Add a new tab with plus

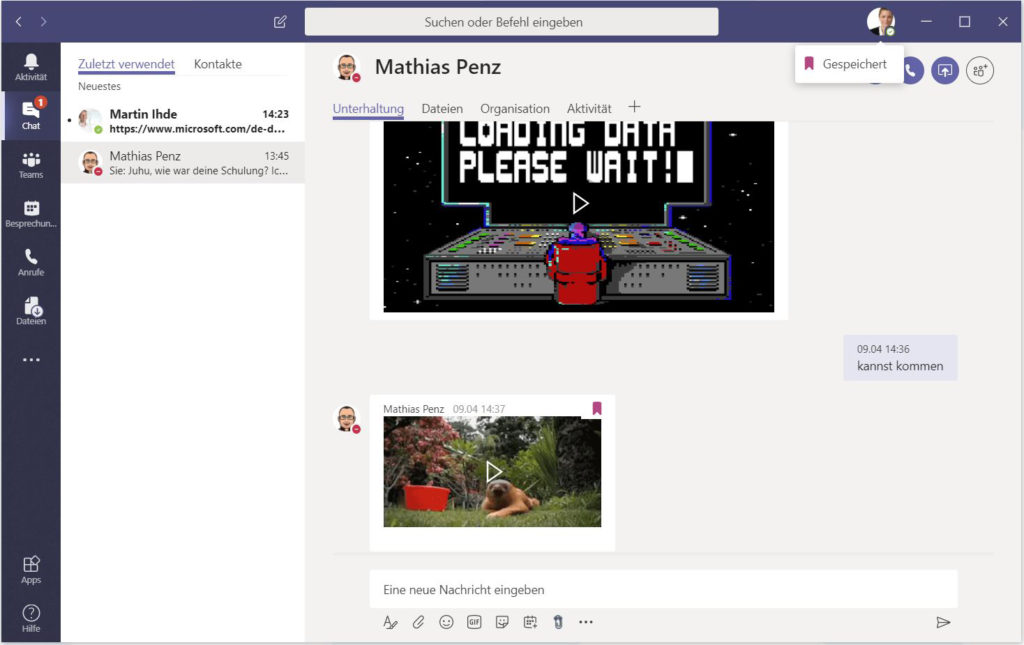pos(634,106)
